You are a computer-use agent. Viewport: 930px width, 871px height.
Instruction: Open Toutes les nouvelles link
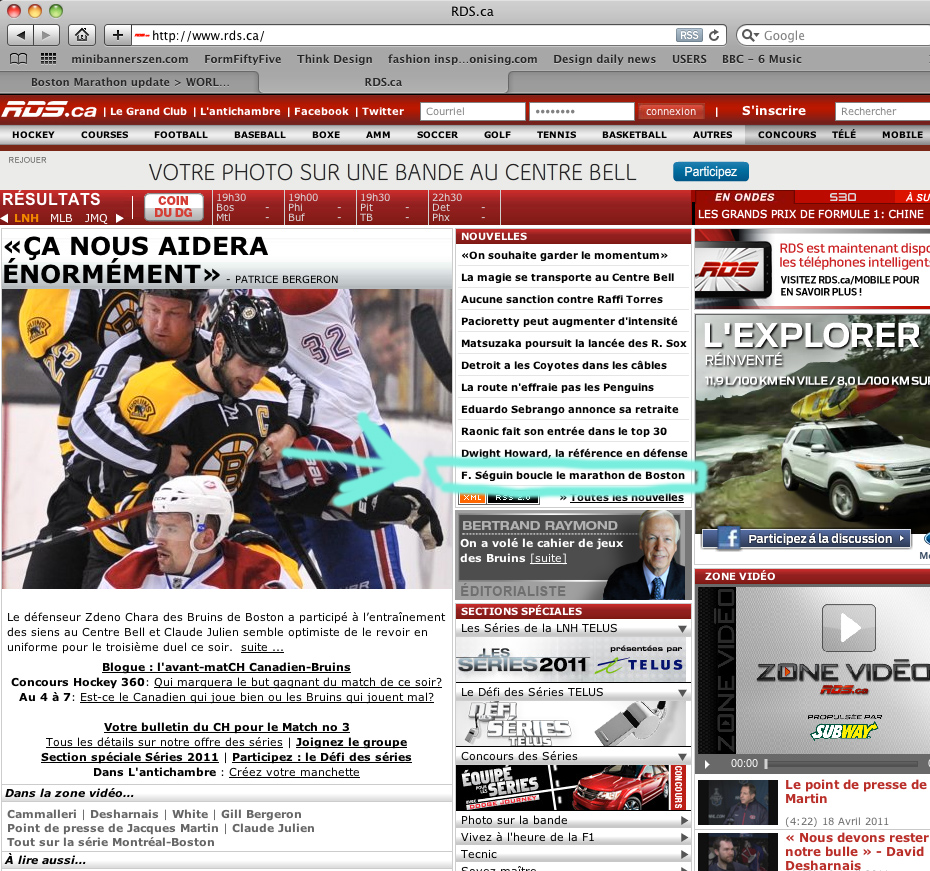pos(627,497)
